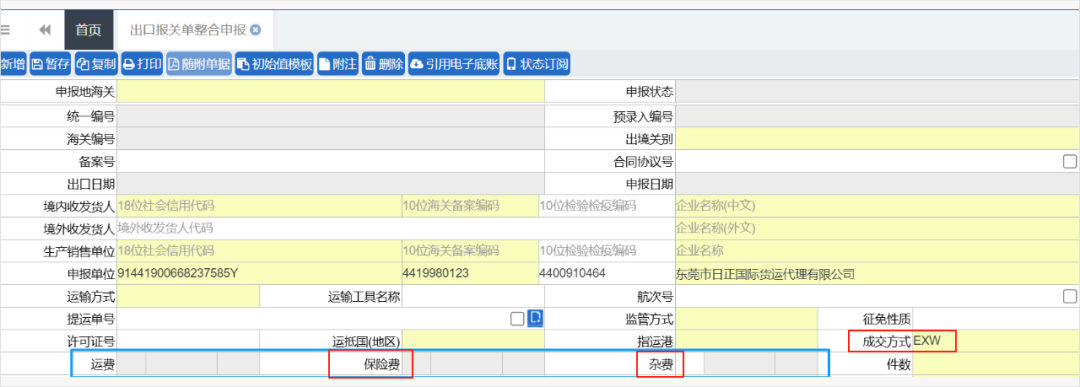Tick the checkbox beside 航次号 field
The image size is (1080, 387).
point(1070,297)
